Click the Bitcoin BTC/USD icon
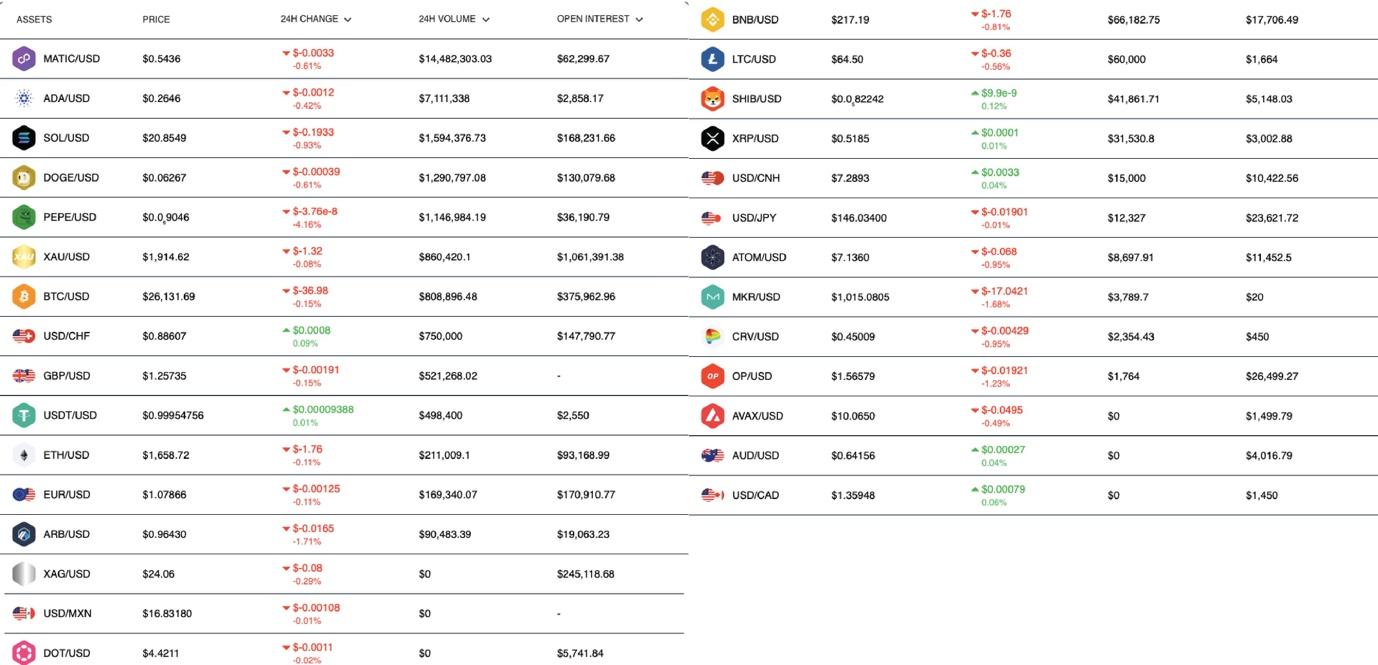Image resolution: width=1378 pixels, height=665 pixels. 24,297
